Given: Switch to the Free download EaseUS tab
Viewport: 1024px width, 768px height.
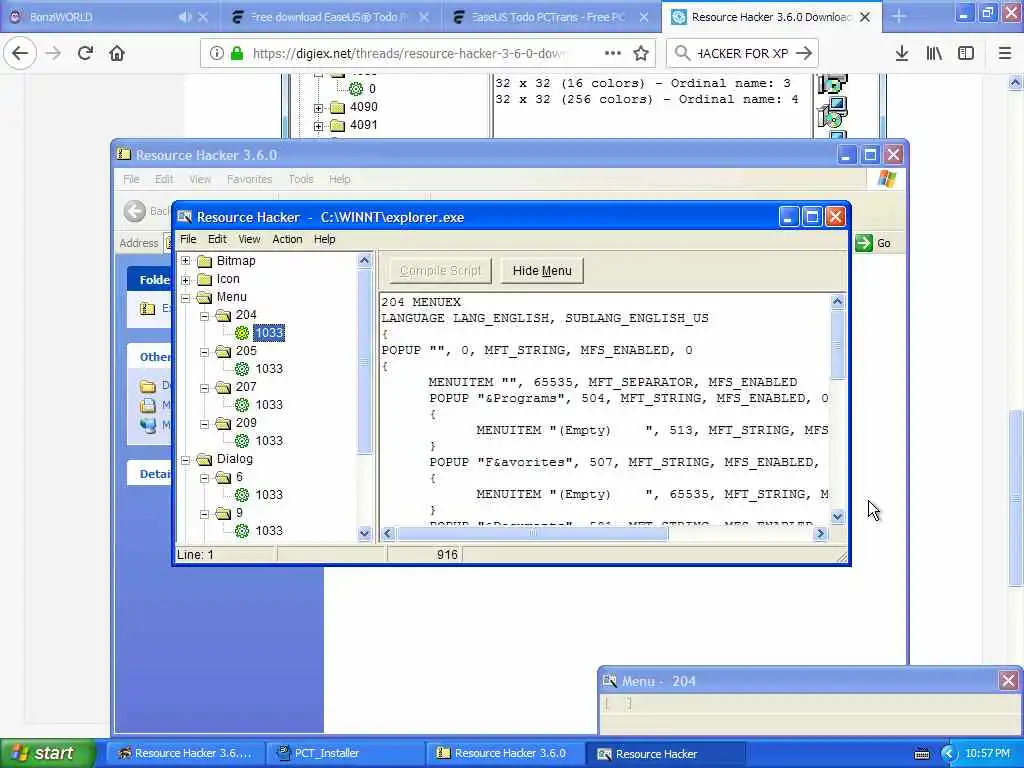Looking at the screenshot, I should [x=327, y=17].
